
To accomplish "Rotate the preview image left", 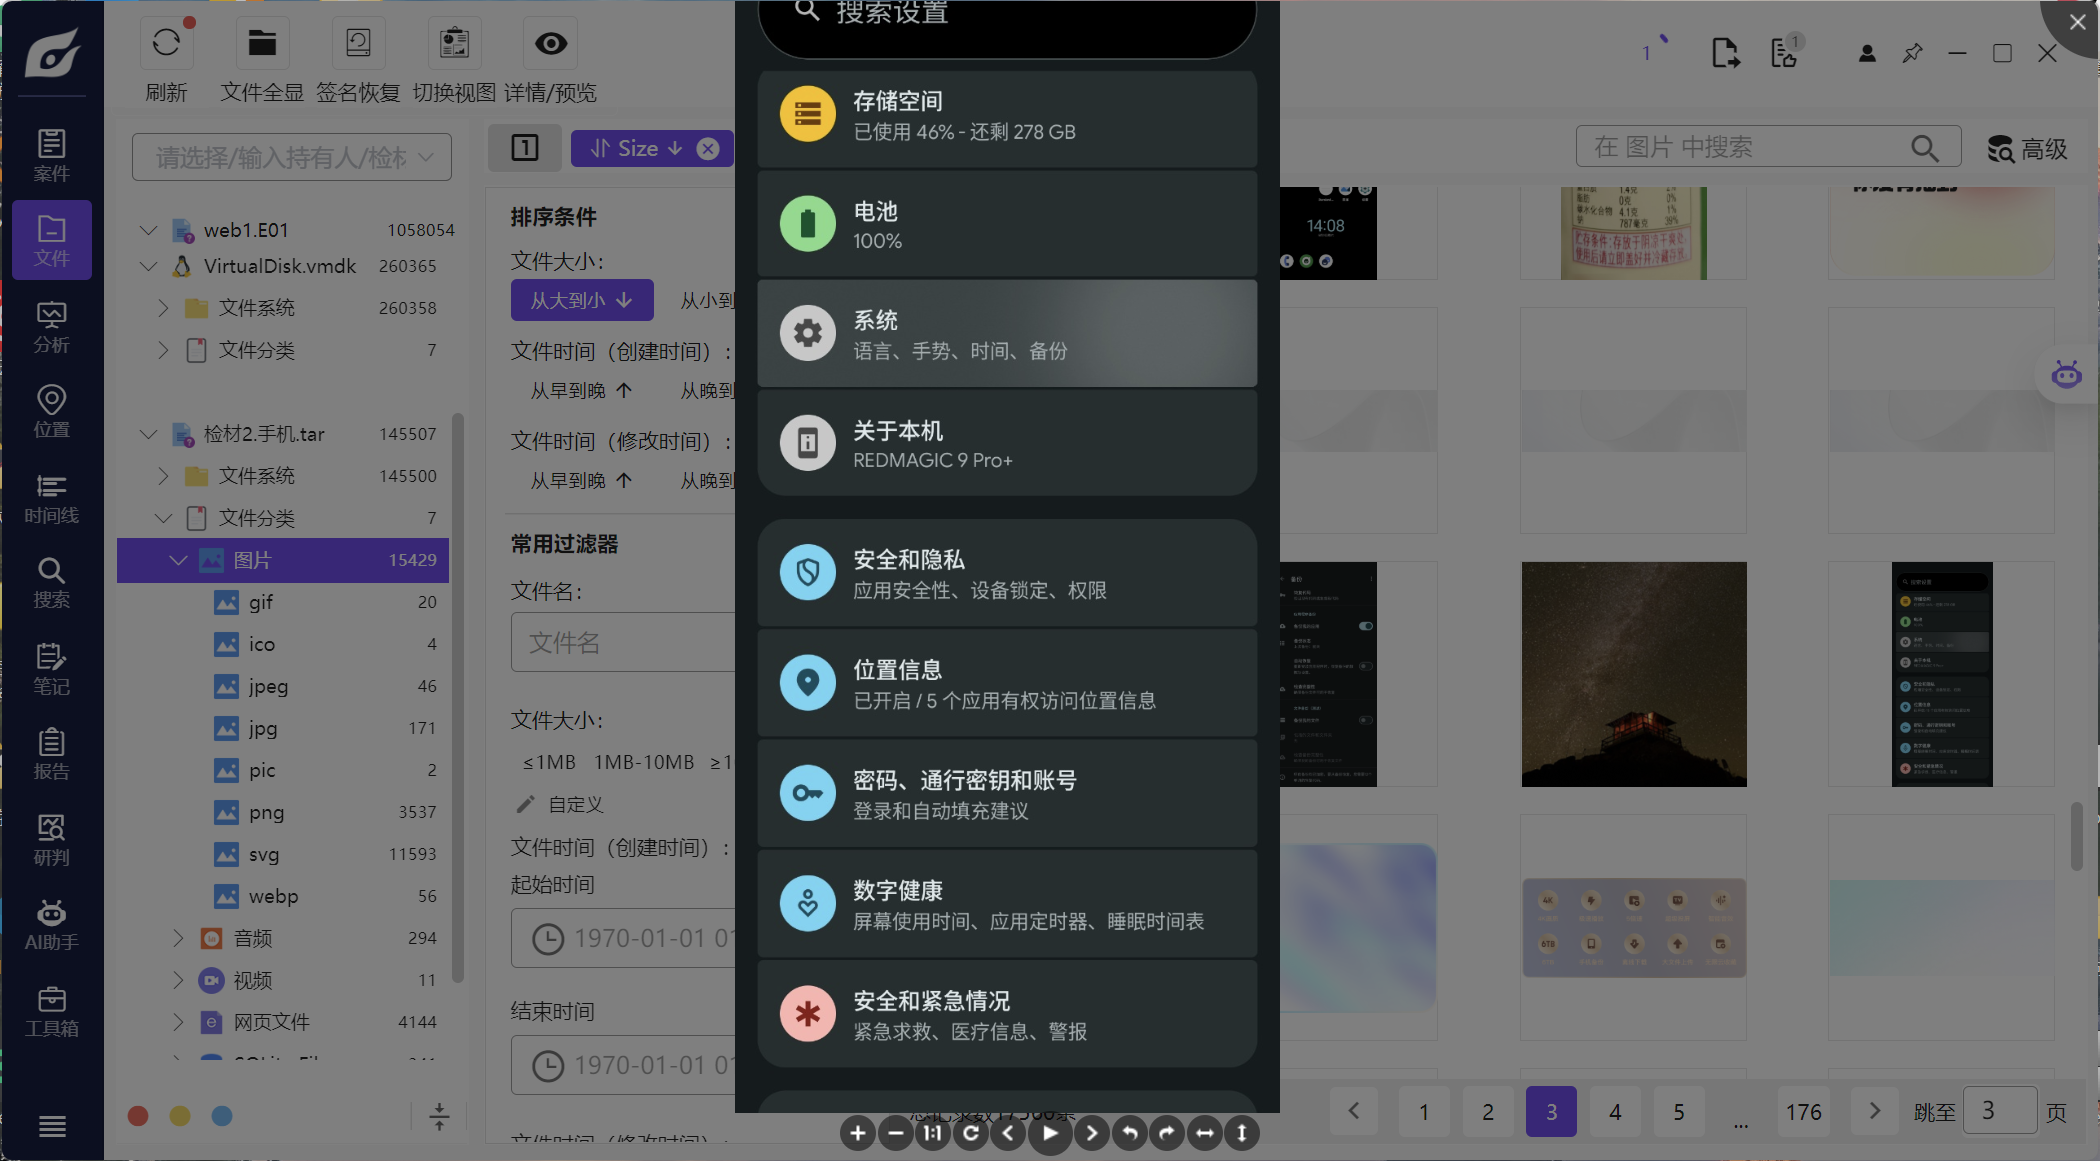I will click(1129, 1133).
